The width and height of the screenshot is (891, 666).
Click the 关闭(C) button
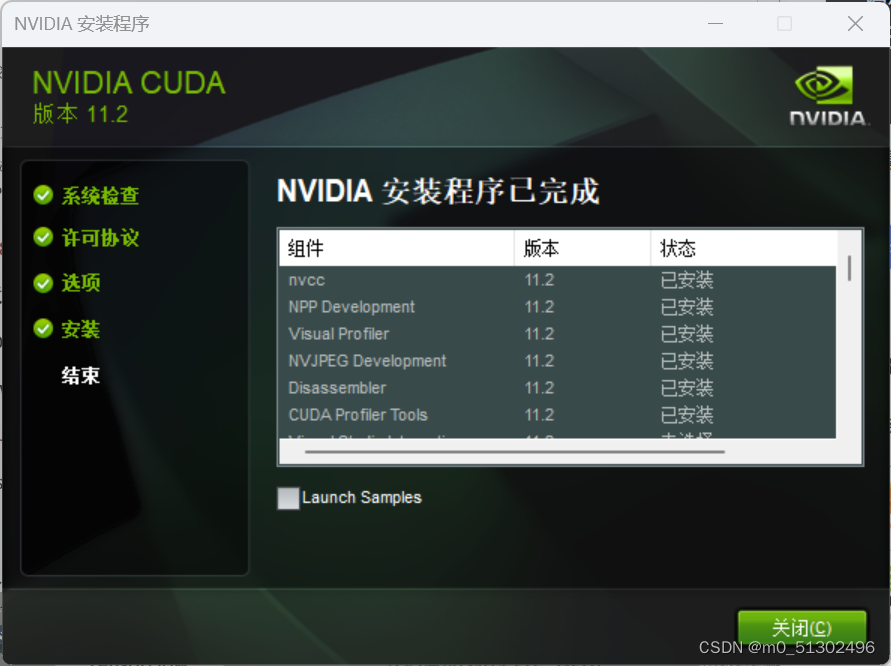[x=802, y=628]
